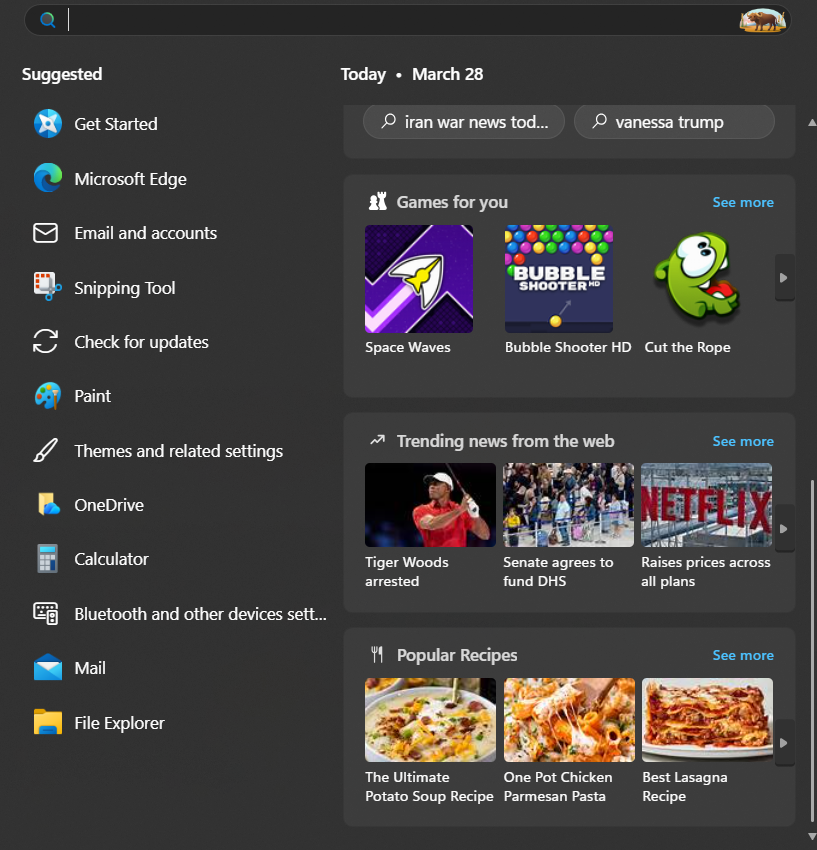Open File Explorer from Suggested
The width and height of the screenshot is (817, 850).
[118, 722]
